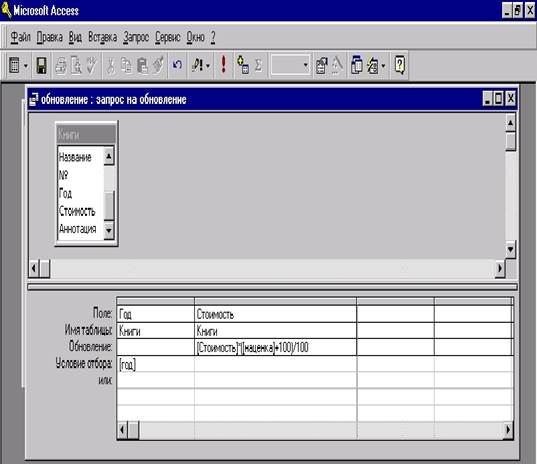
Task: Click the Условие отбора cell containing [год]
Action: (155, 364)
